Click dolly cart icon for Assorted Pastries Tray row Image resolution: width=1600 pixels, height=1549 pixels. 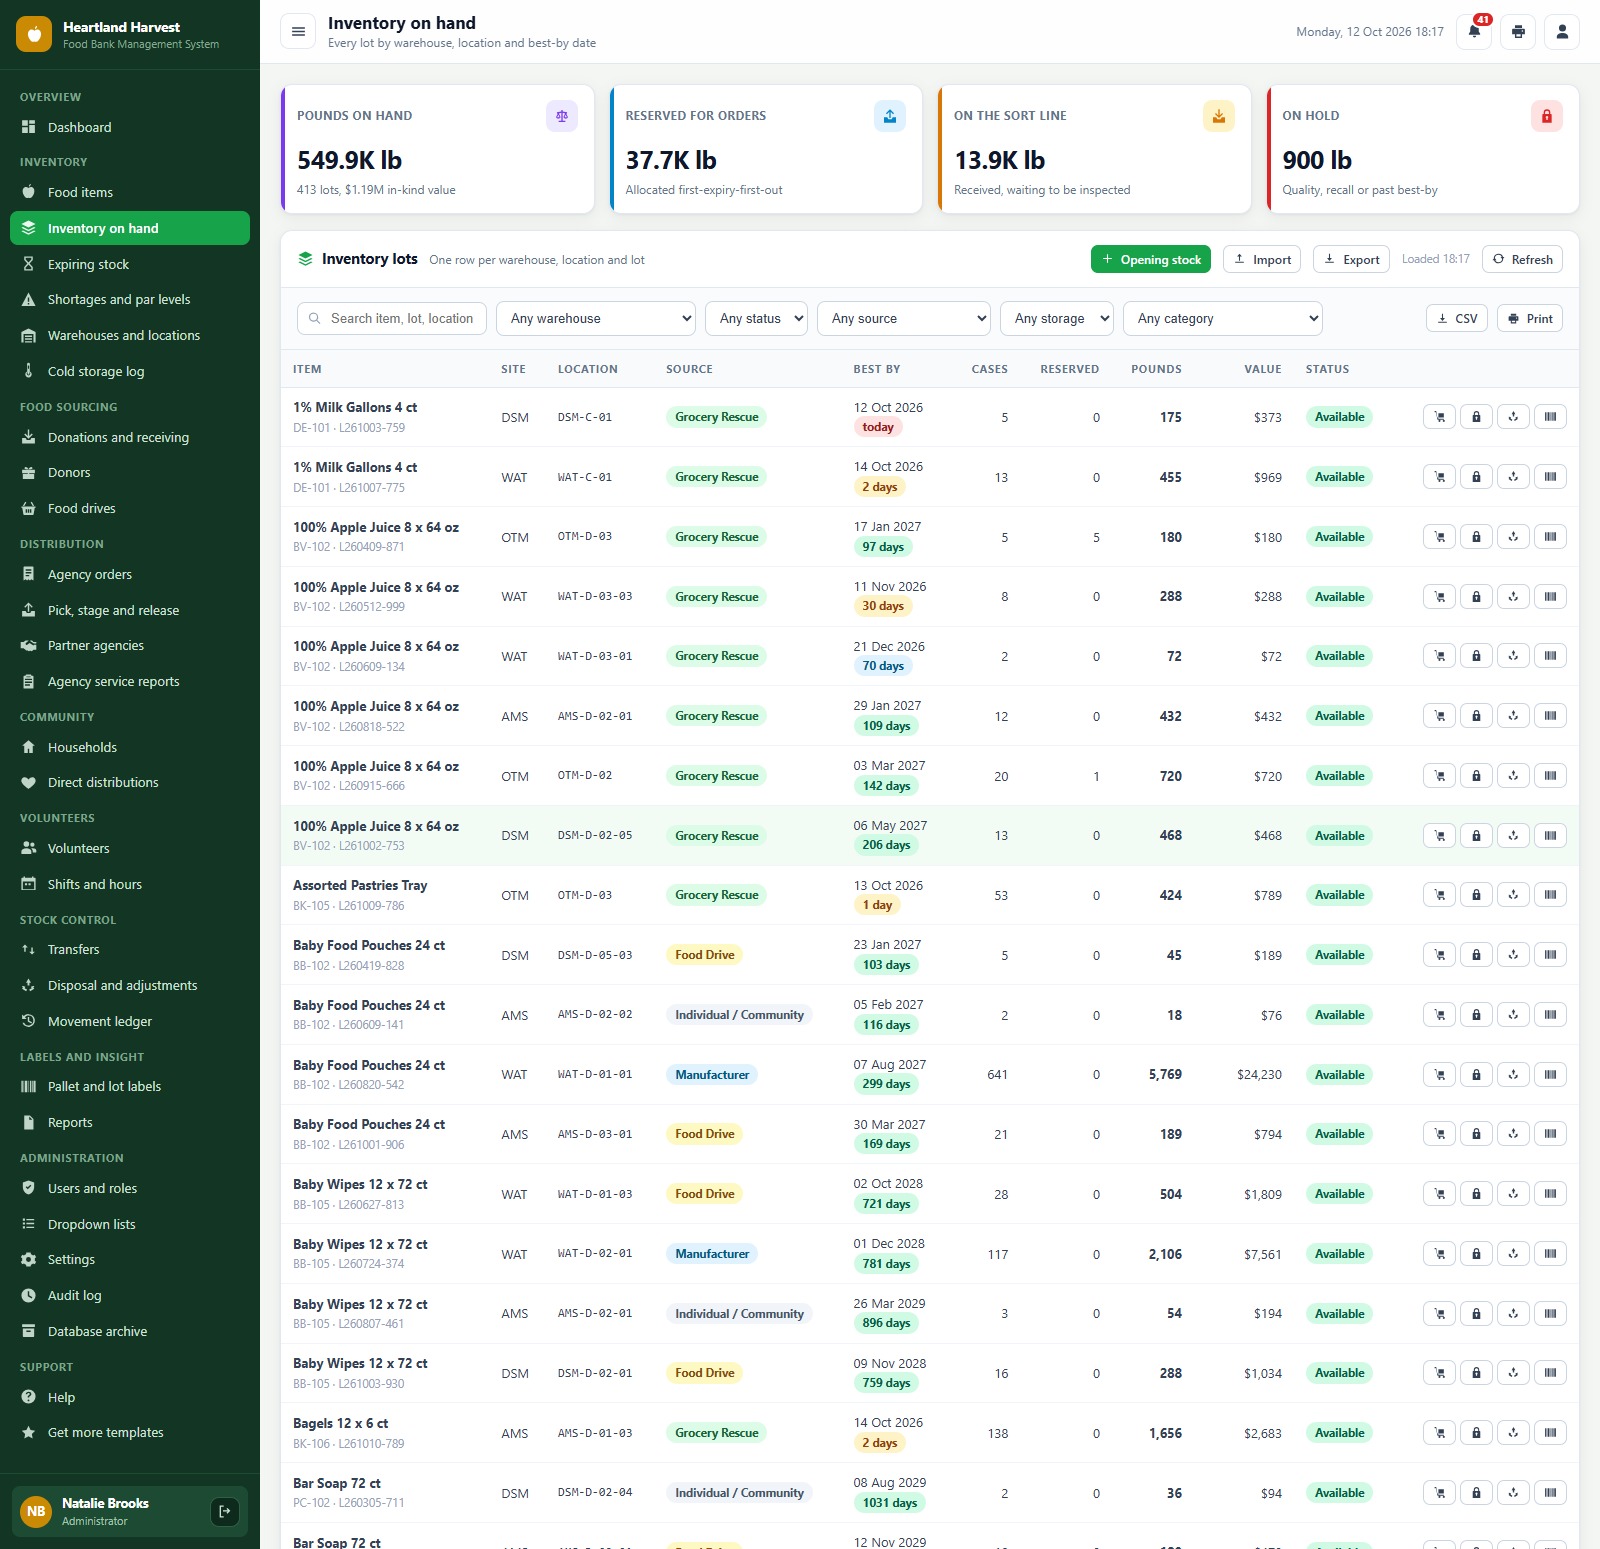(x=1439, y=895)
